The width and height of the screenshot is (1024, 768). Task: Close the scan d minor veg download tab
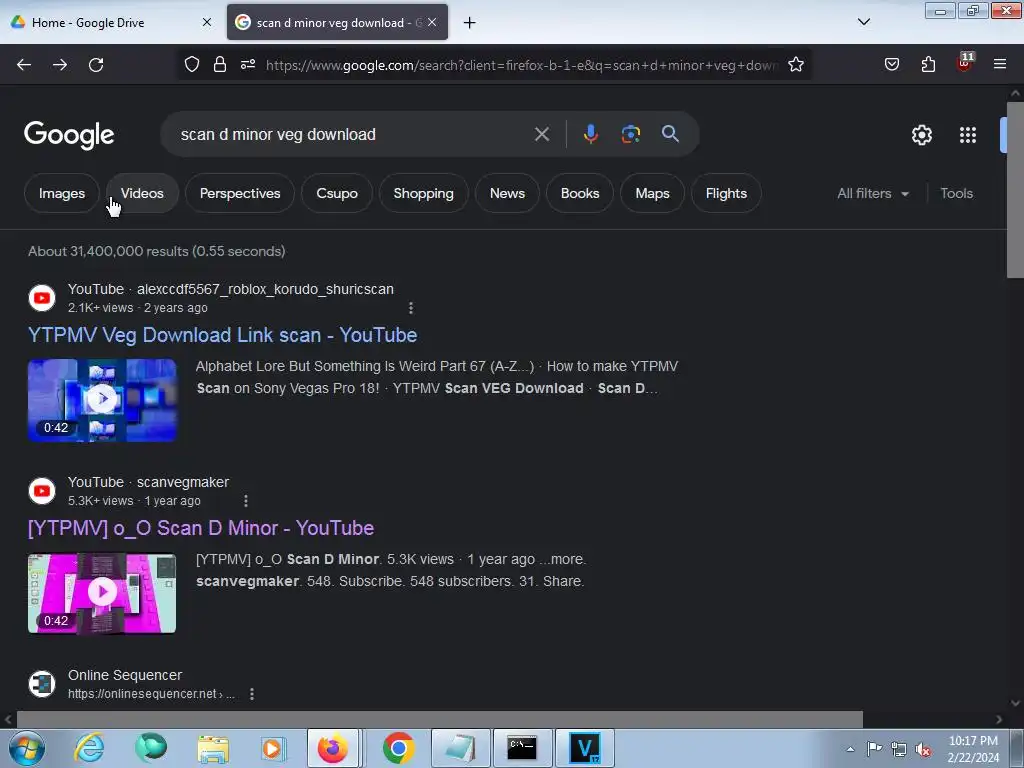tap(432, 23)
